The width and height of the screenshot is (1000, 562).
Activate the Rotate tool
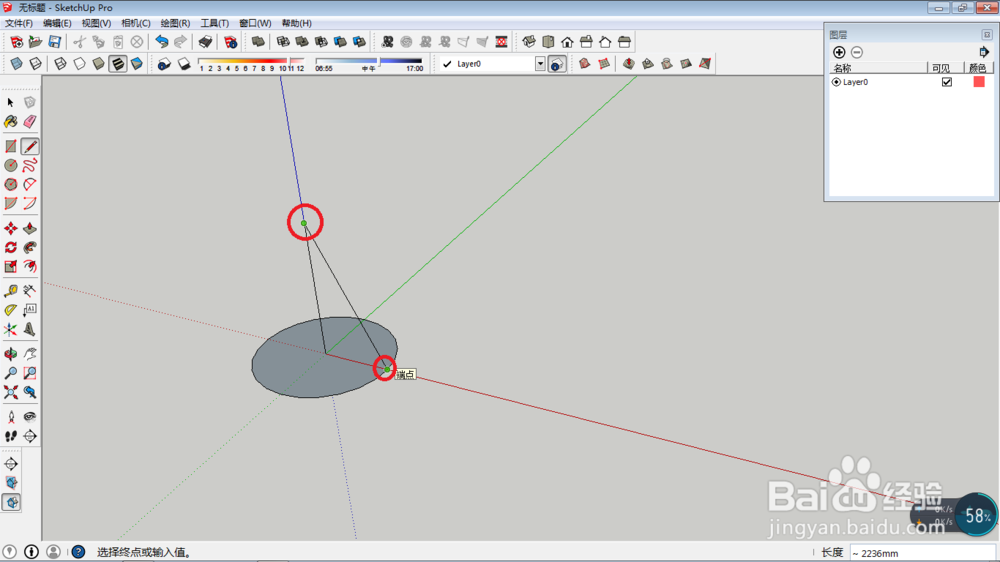(10, 247)
